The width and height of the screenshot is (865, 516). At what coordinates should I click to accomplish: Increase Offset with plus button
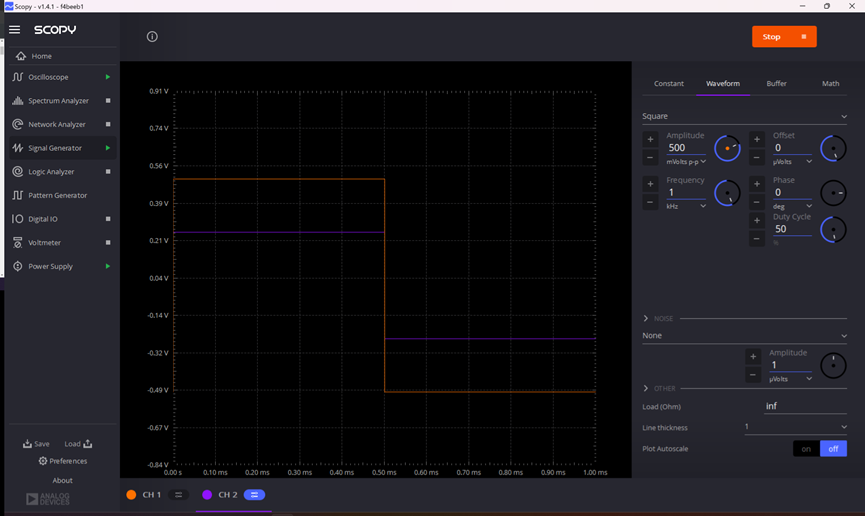click(757, 140)
